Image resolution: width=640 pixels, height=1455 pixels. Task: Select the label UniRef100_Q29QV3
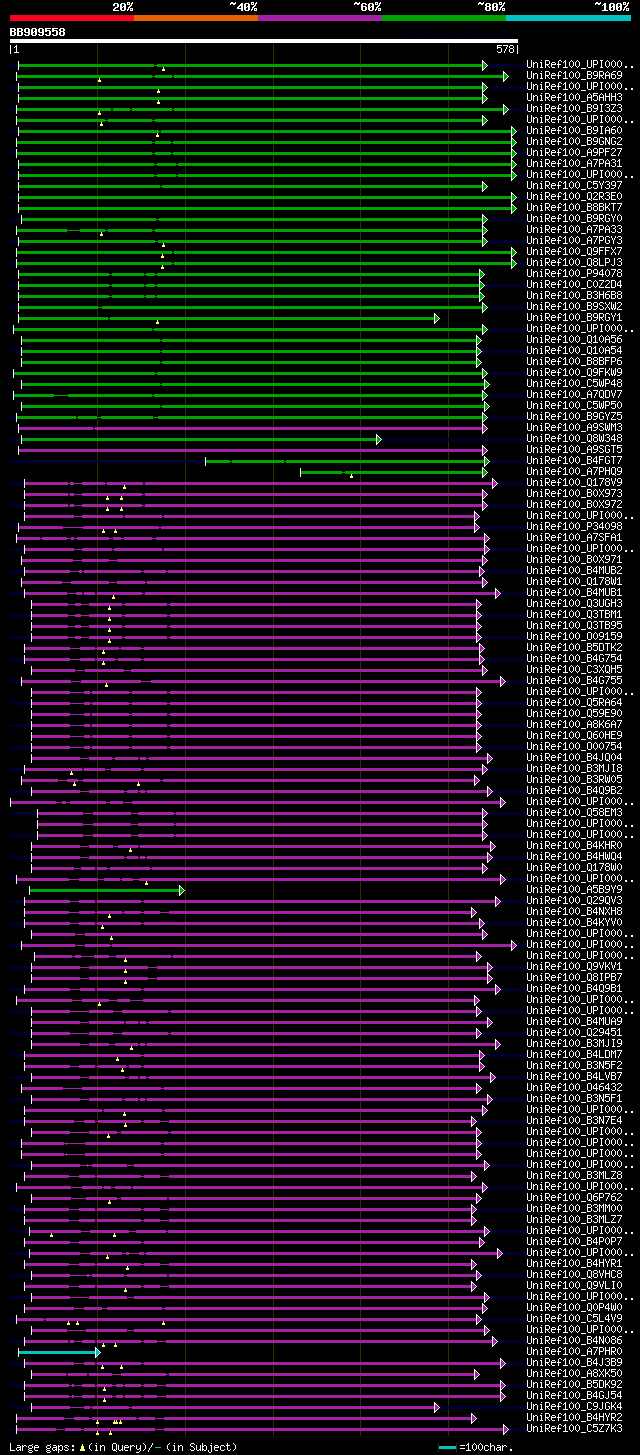[x=574, y=900]
